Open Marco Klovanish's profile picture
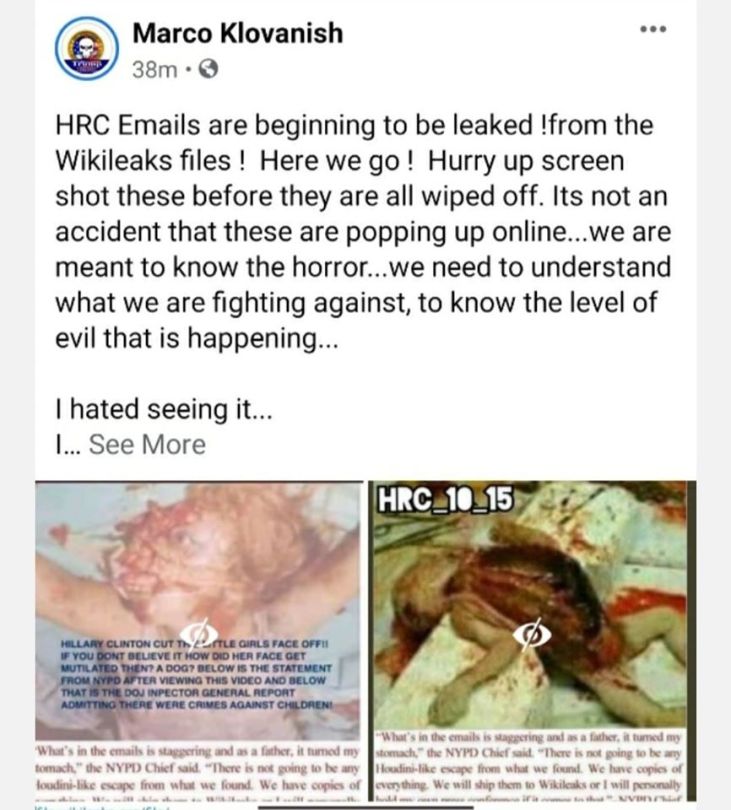Image resolution: width=731 pixels, height=810 pixels. (x=87, y=49)
